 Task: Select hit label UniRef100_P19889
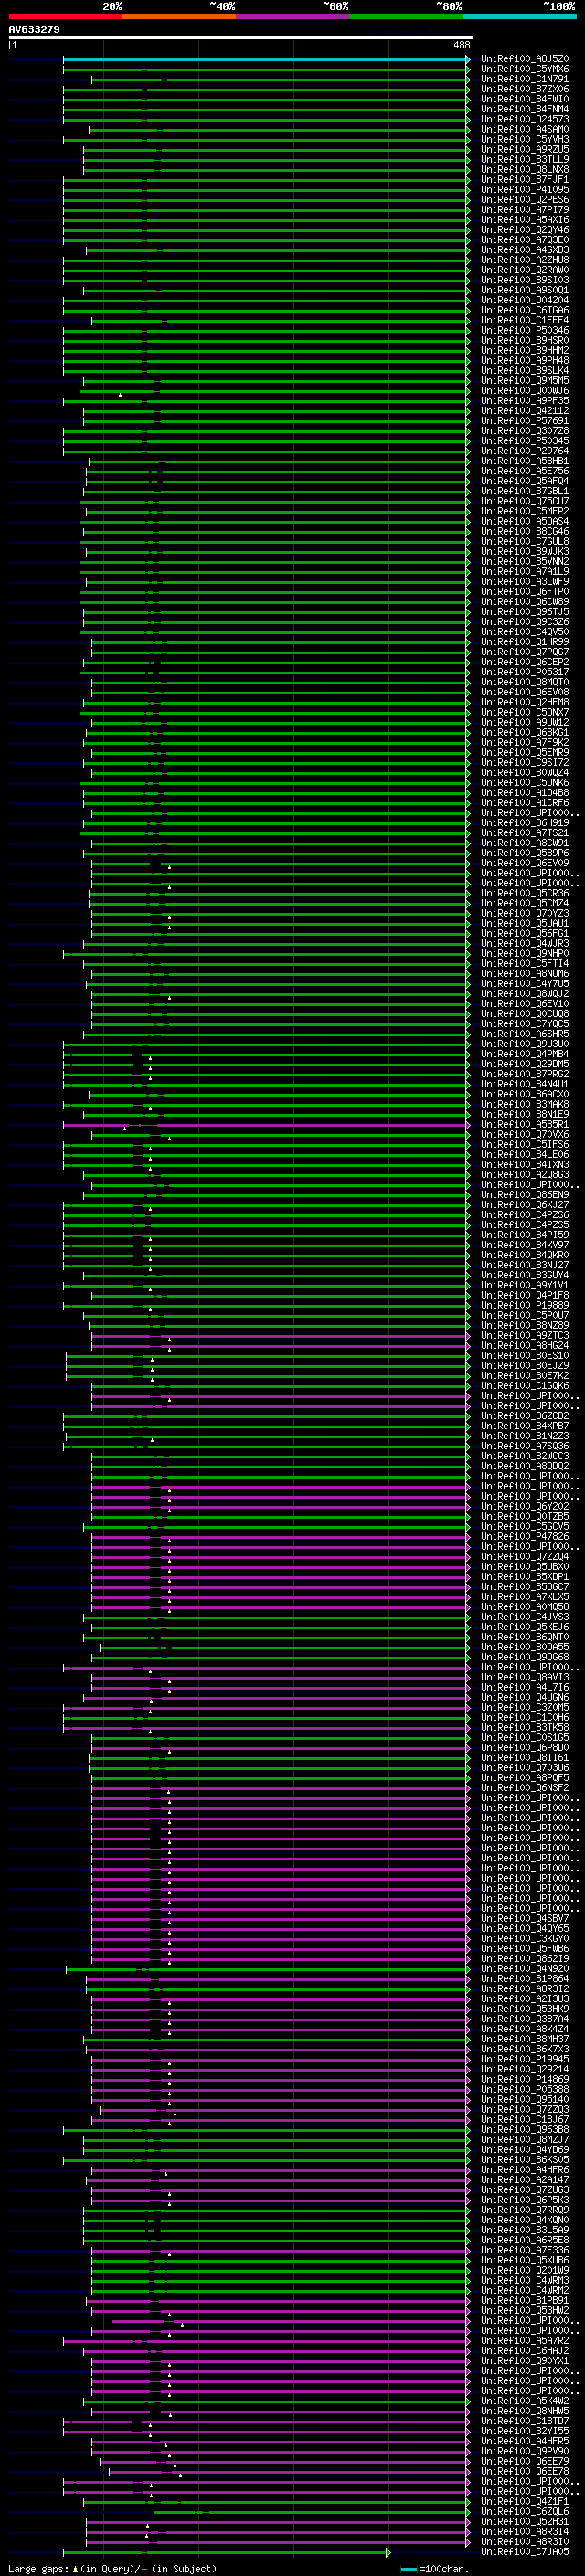point(525,1305)
